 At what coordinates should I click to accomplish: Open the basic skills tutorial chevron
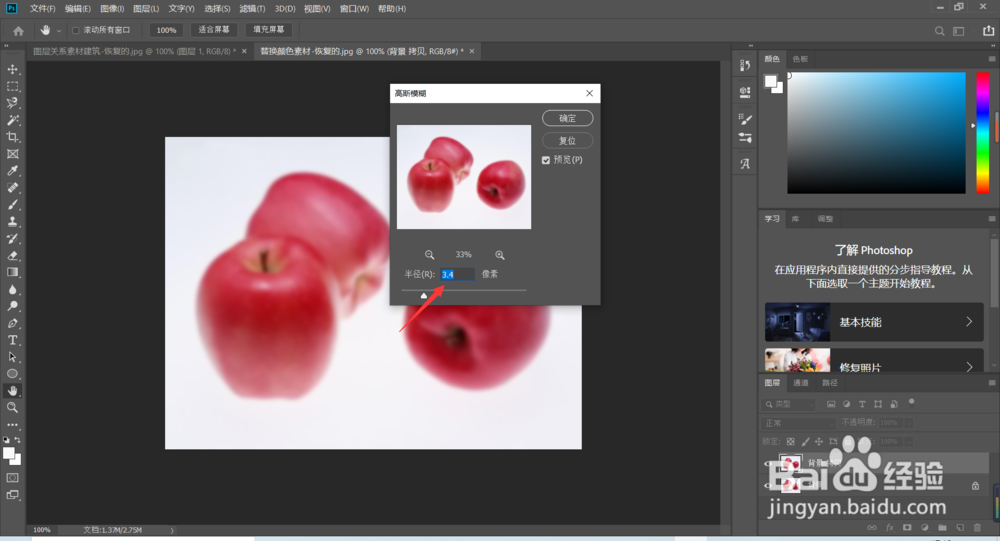coord(969,322)
